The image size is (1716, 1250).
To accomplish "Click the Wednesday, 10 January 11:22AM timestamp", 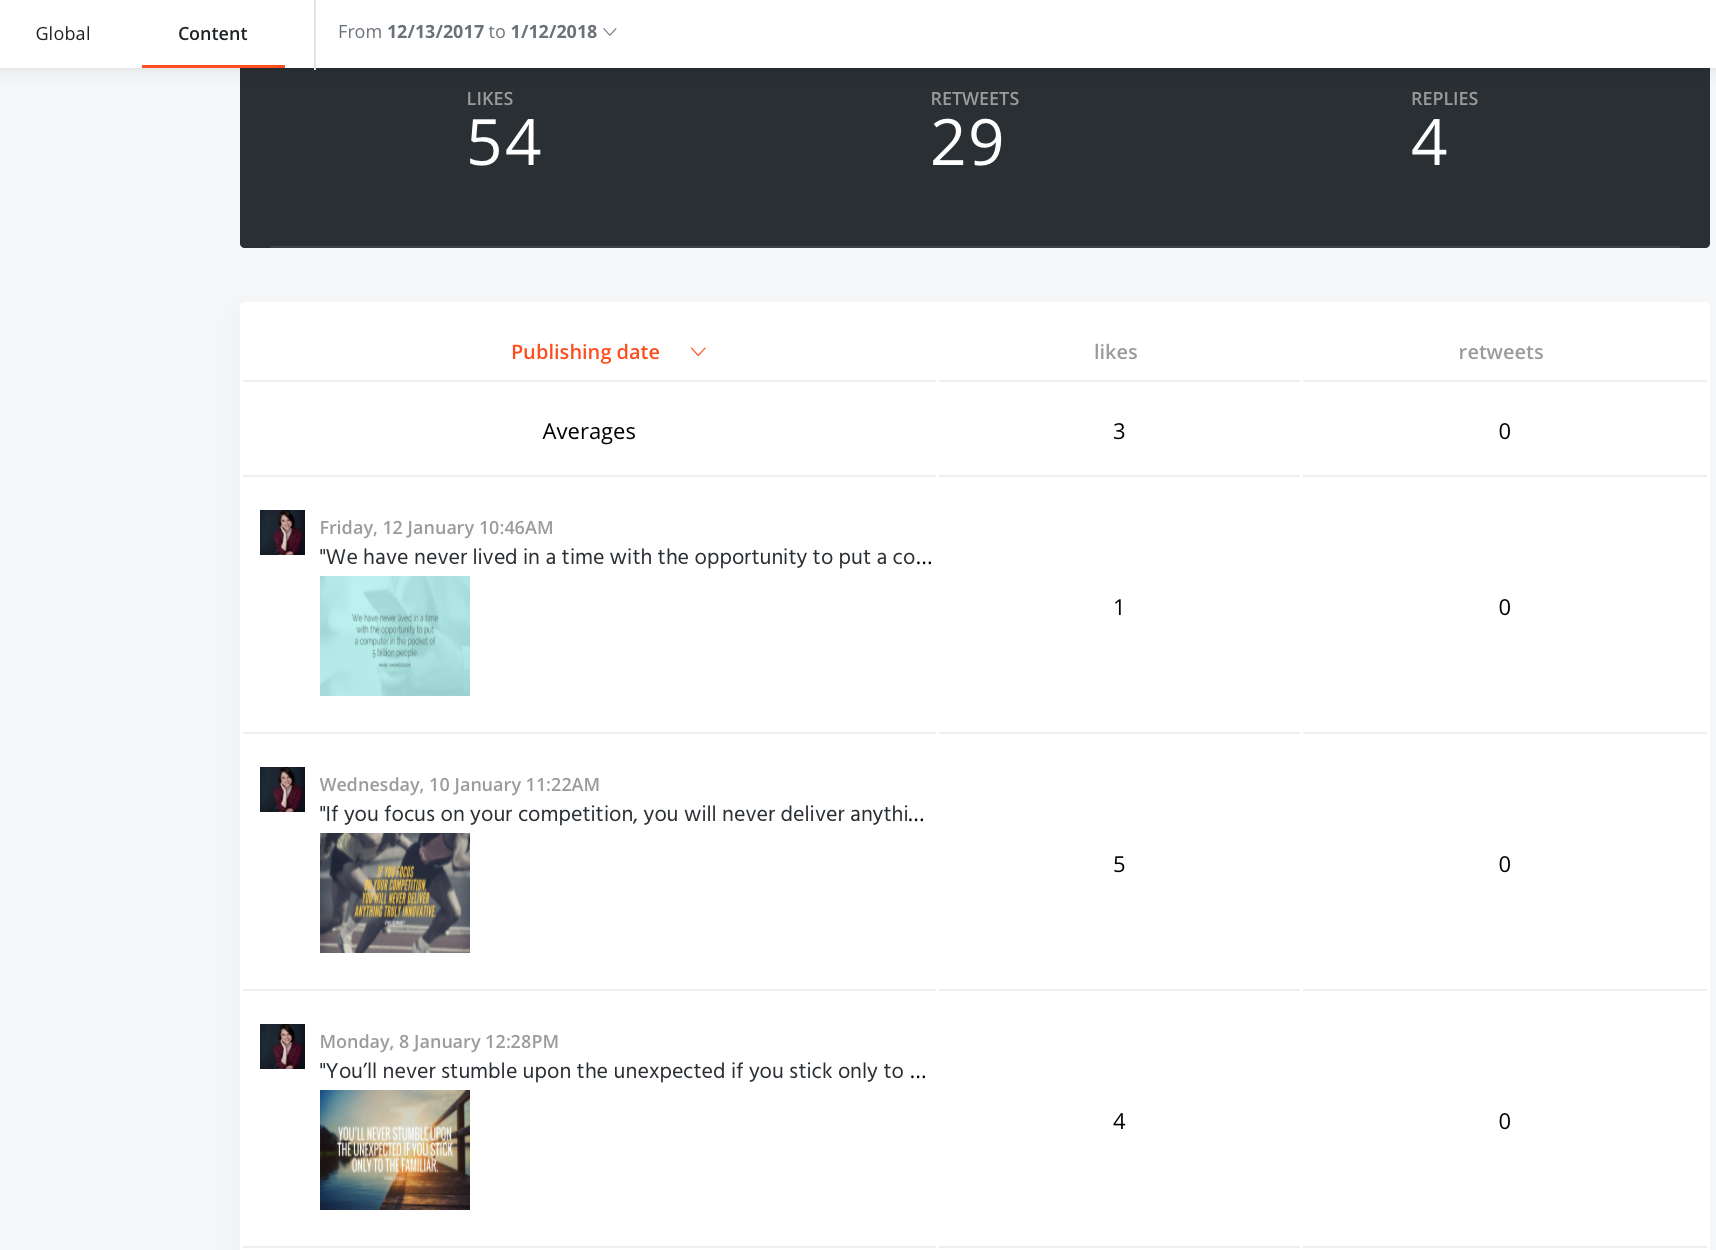I will pyautogui.click(x=459, y=784).
